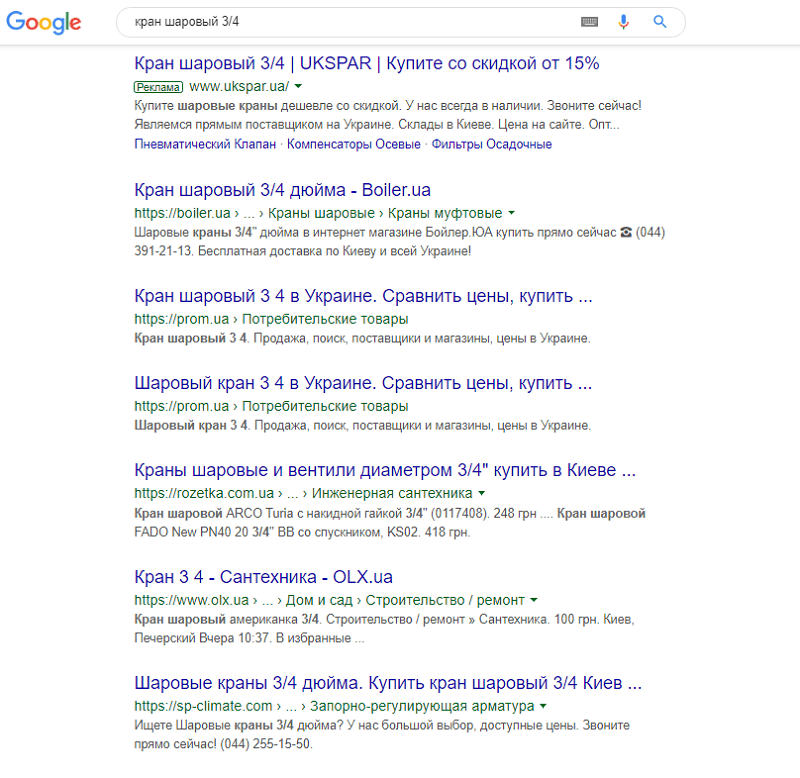Open Краны шаровые и вентили rozetka result

click(x=385, y=470)
